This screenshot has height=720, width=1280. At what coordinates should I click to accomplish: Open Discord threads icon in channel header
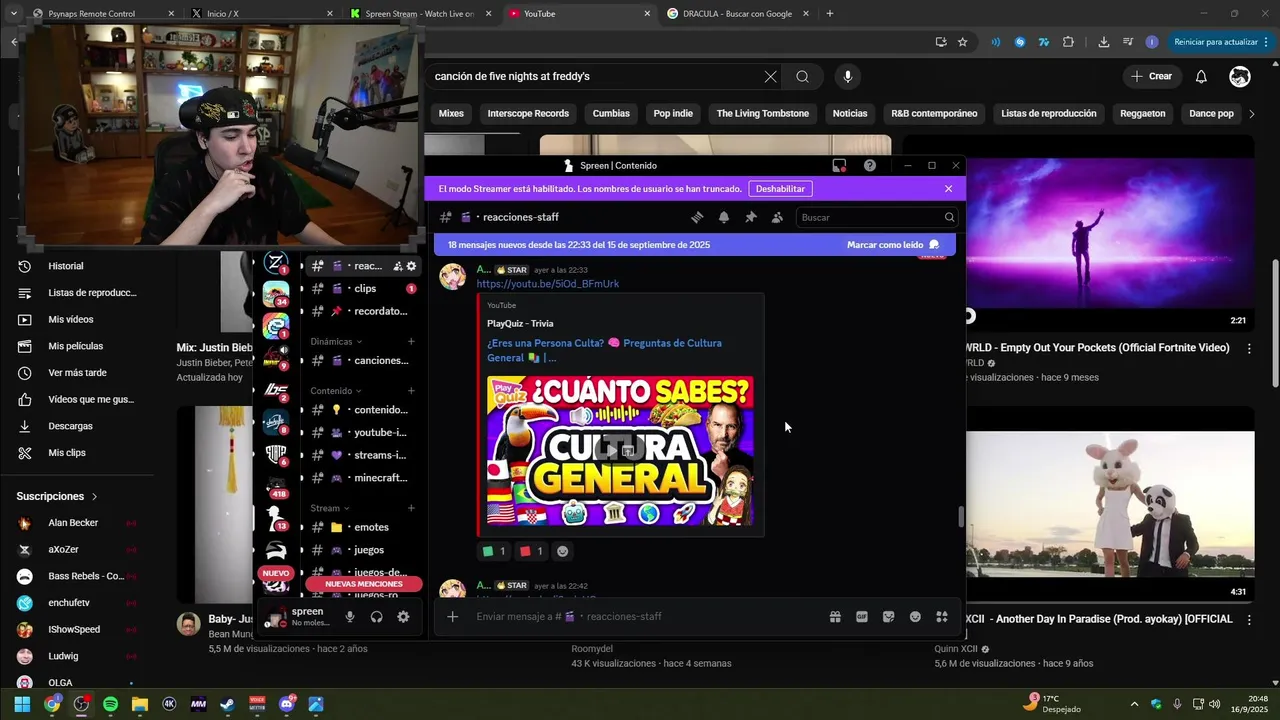click(x=697, y=217)
